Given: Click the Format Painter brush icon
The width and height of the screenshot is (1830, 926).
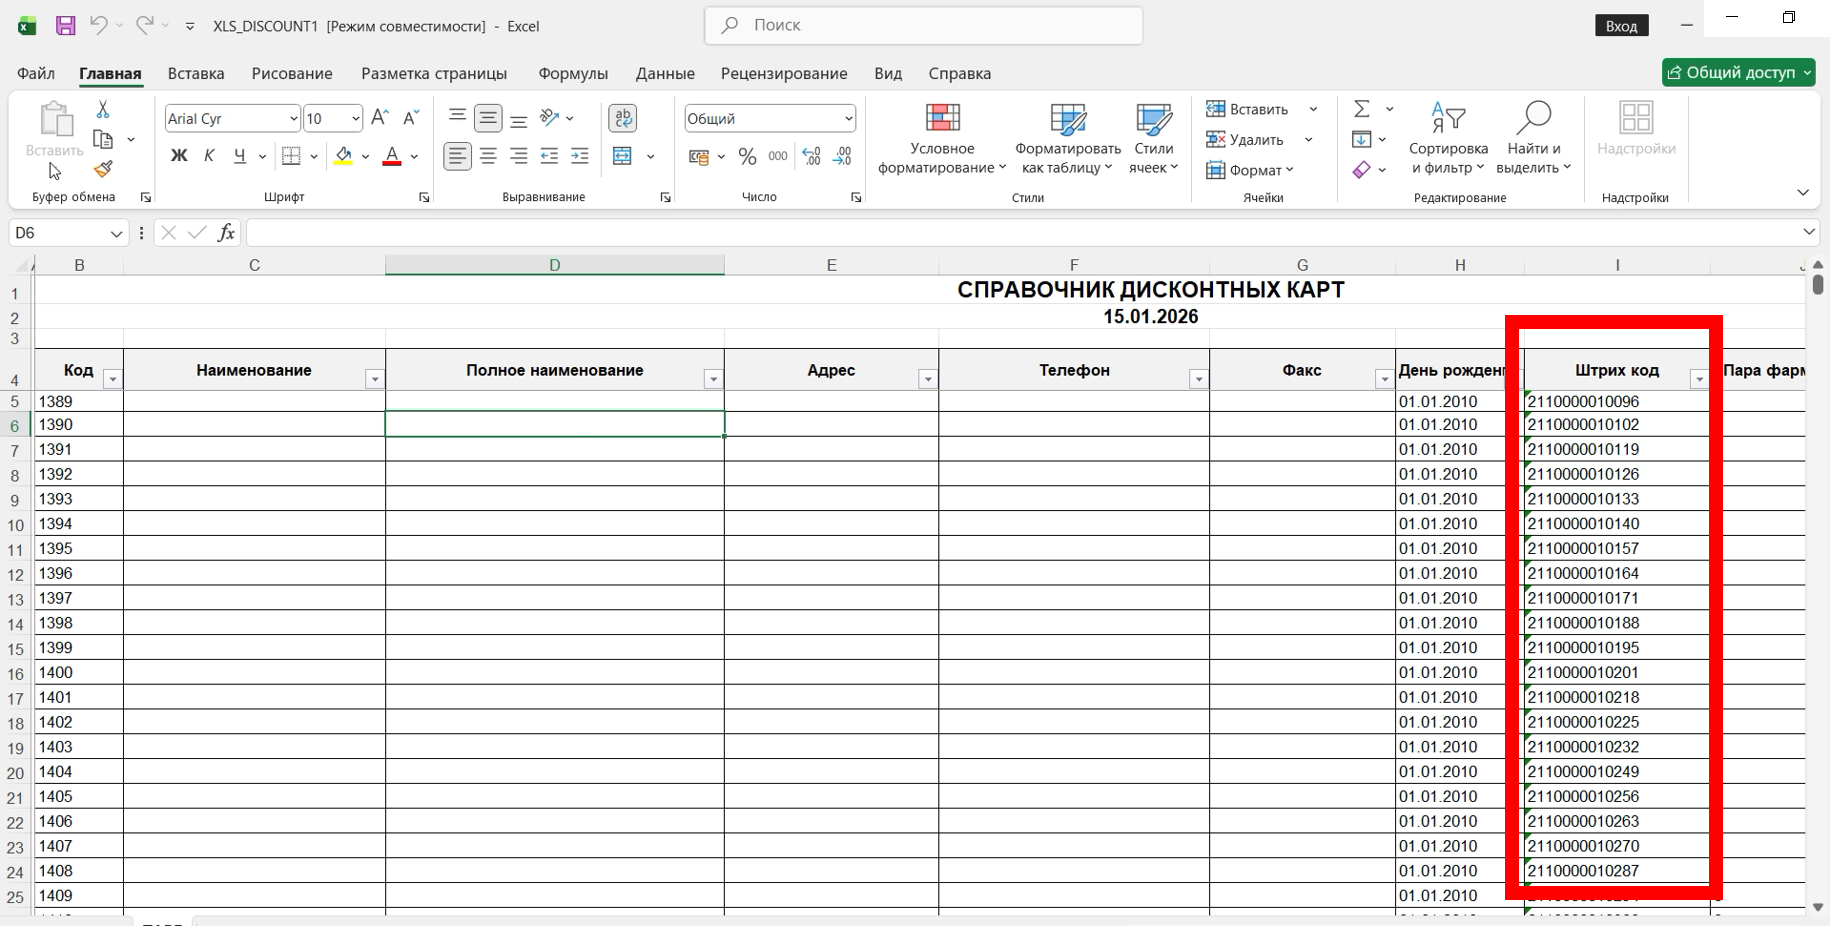Looking at the screenshot, I should [103, 170].
